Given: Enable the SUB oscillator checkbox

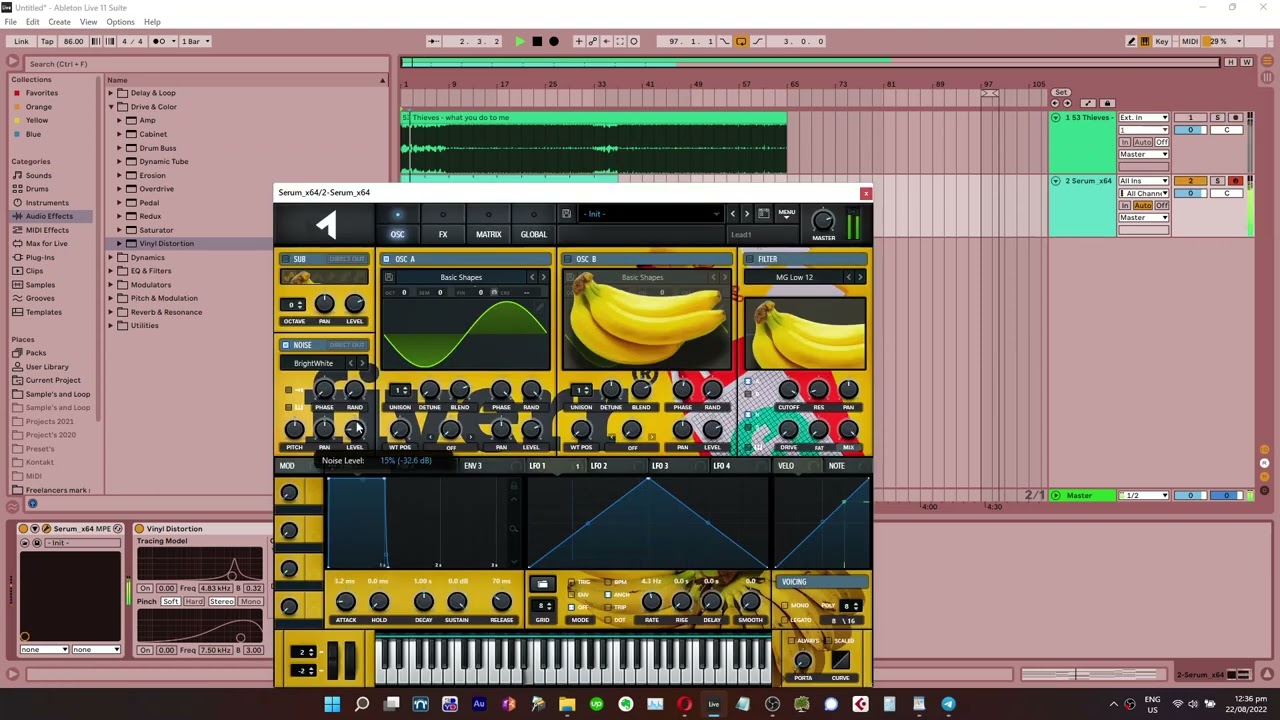Looking at the screenshot, I should pyautogui.click(x=285, y=259).
